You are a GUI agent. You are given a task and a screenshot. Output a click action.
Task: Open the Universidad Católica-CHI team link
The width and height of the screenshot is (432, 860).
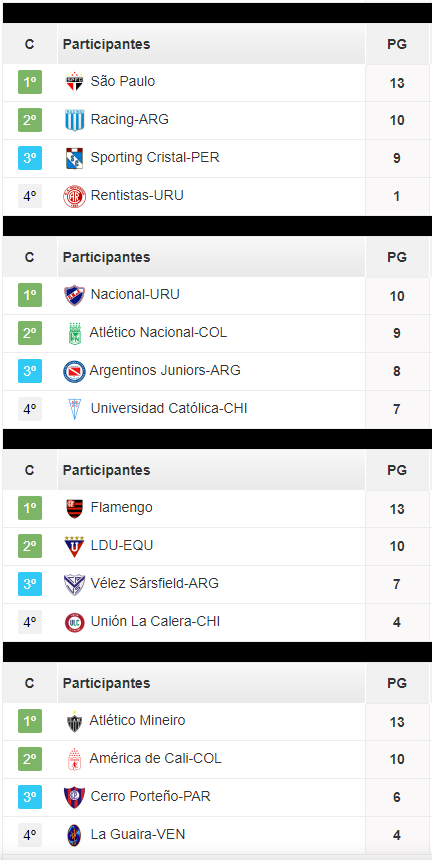[169, 408]
